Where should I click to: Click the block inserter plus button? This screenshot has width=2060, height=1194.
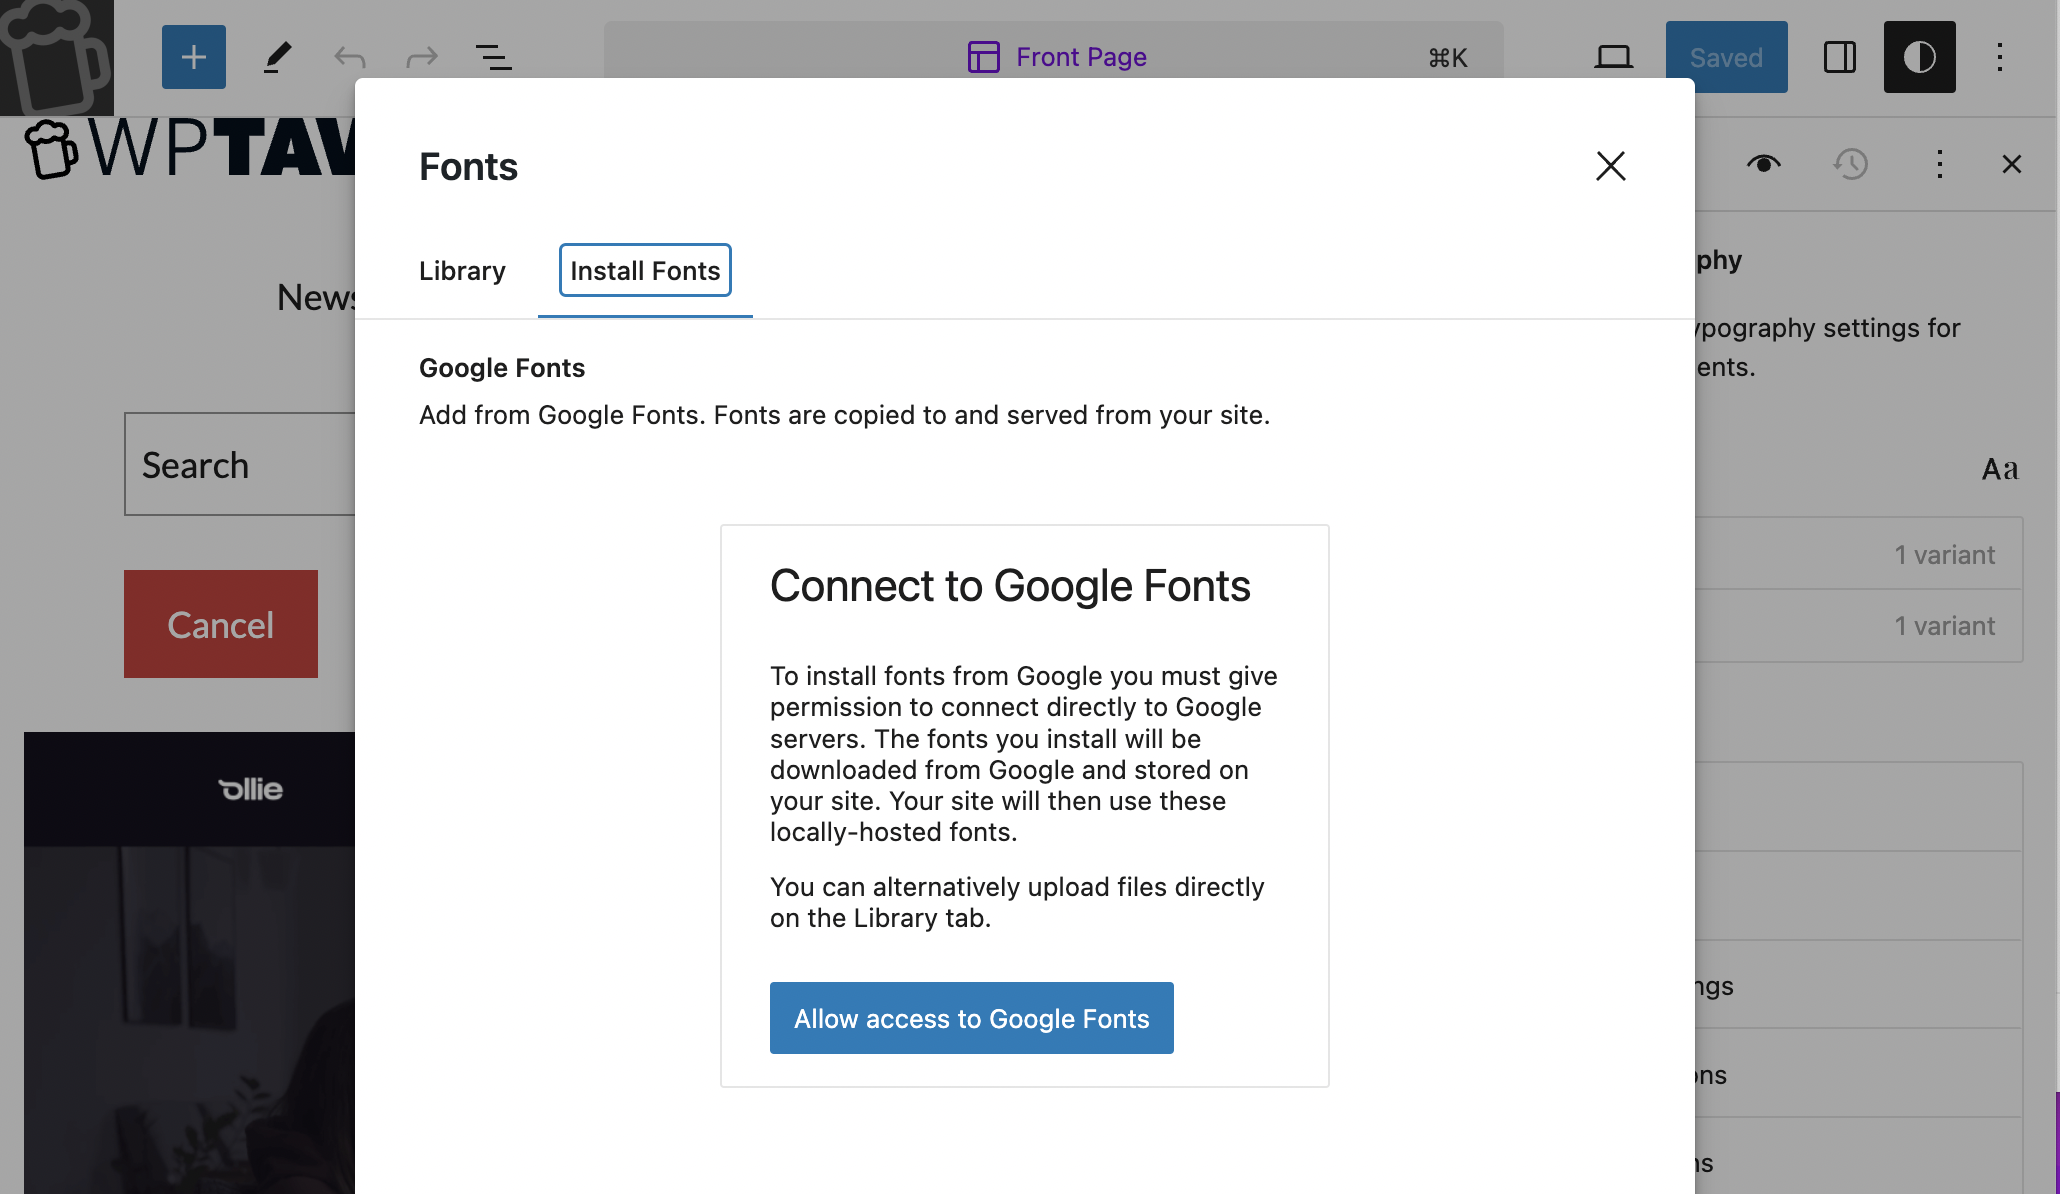(193, 57)
